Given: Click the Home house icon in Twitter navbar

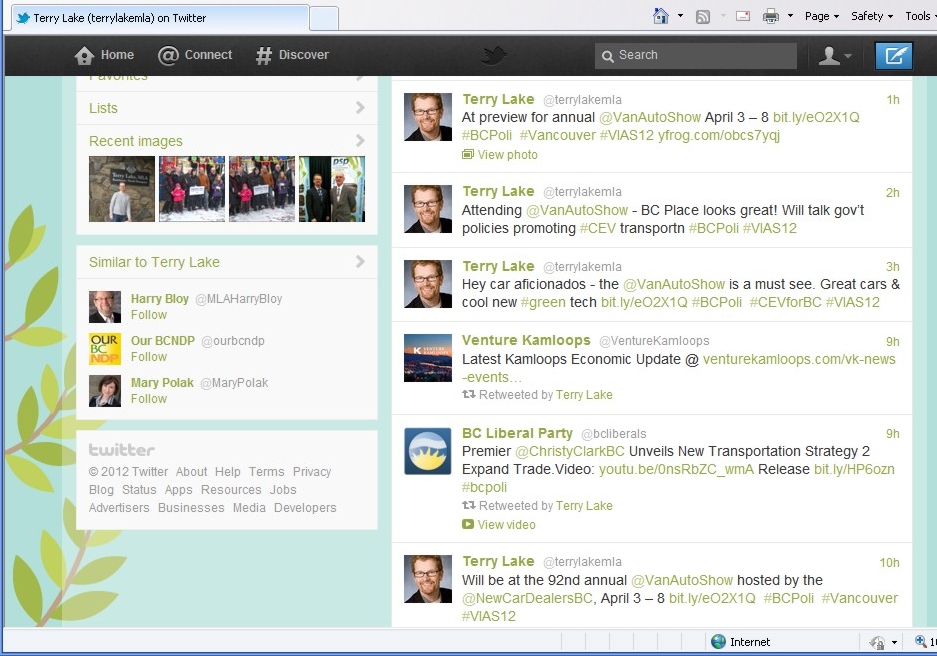Looking at the screenshot, I should point(84,56).
